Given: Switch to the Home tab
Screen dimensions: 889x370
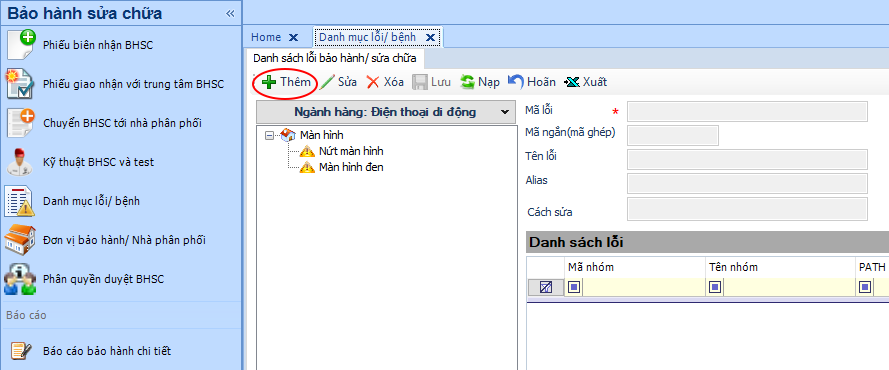Looking at the screenshot, I should (266, 37).
